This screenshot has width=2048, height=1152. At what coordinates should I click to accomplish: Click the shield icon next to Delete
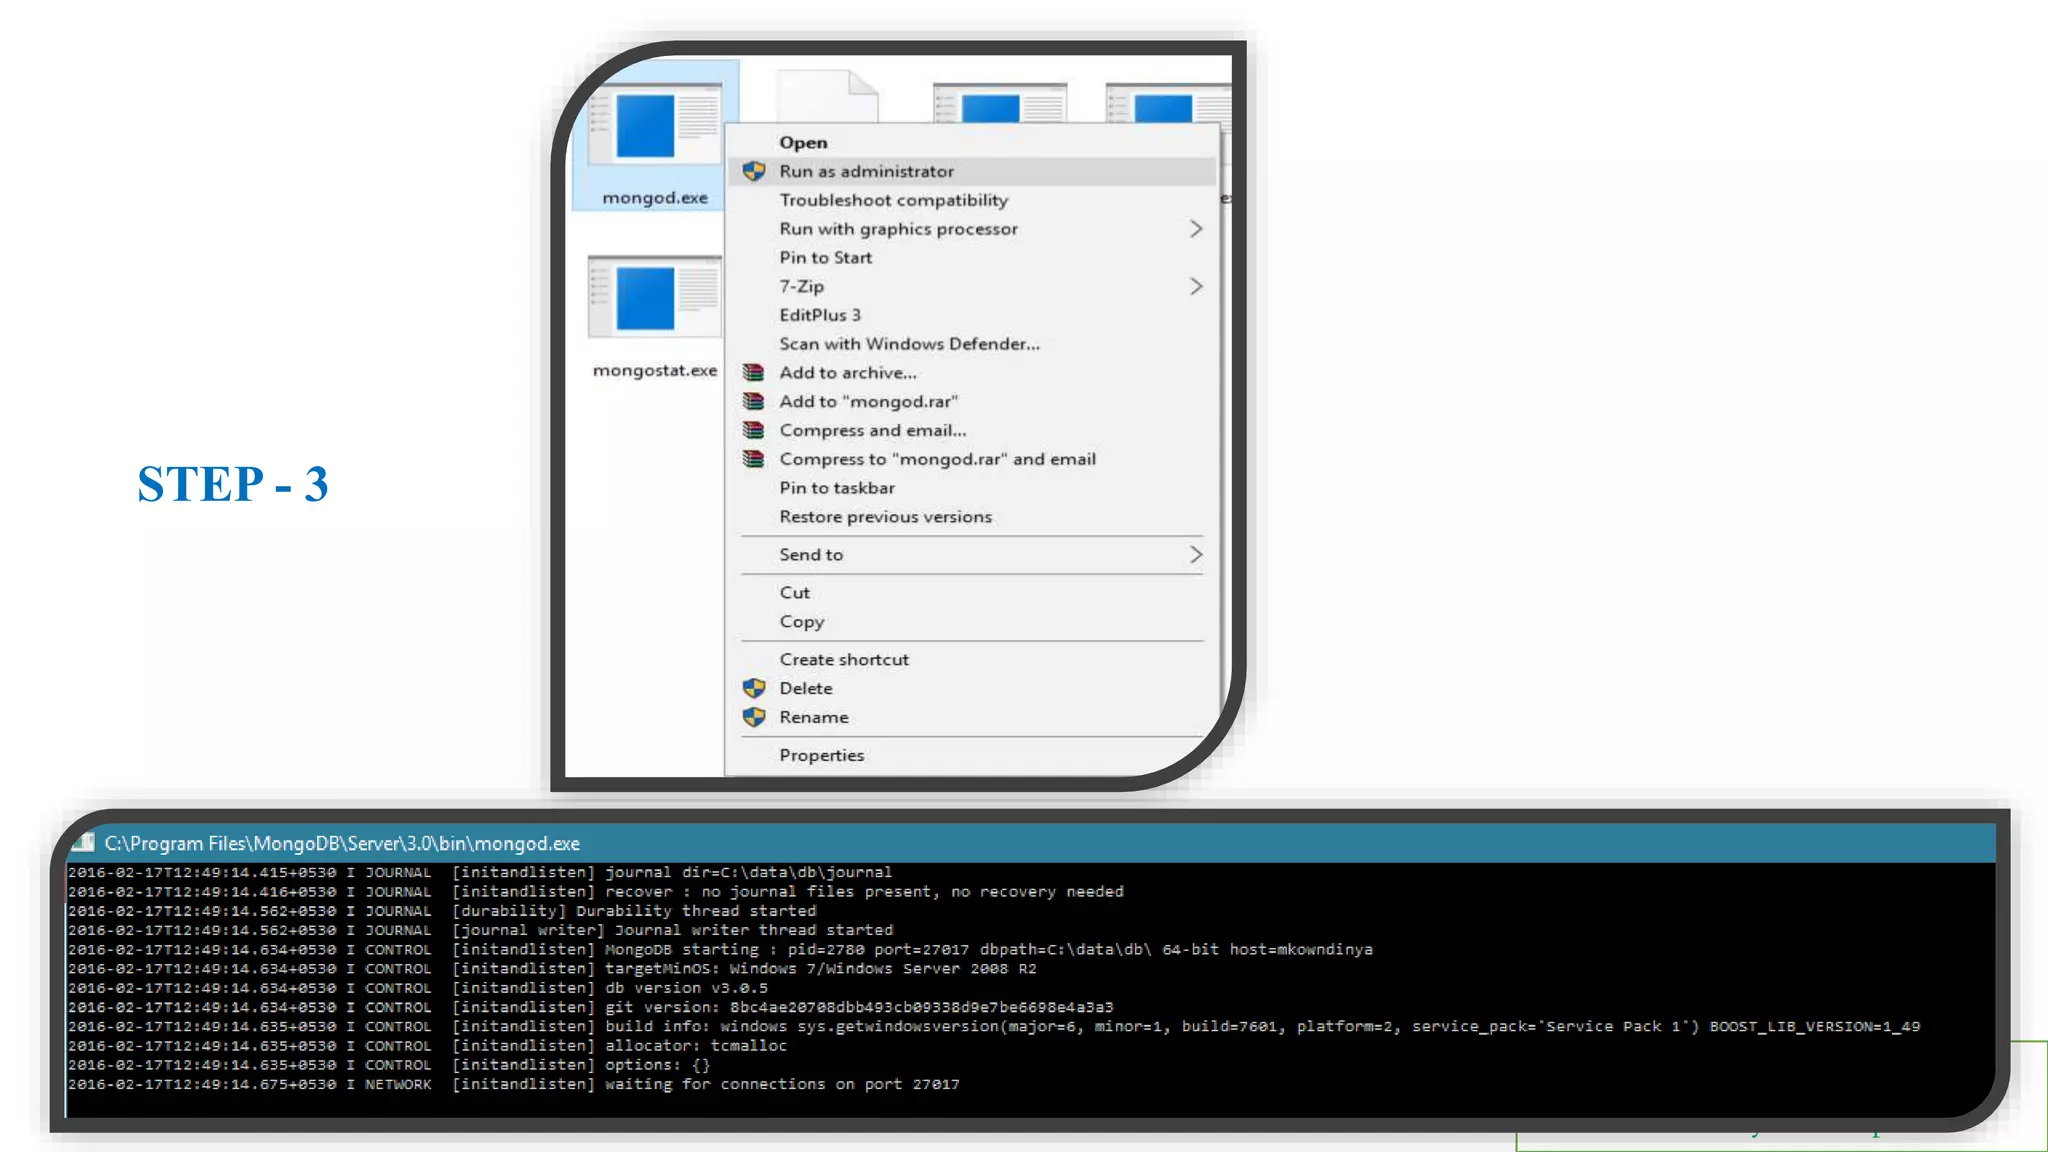click(754, 688)
